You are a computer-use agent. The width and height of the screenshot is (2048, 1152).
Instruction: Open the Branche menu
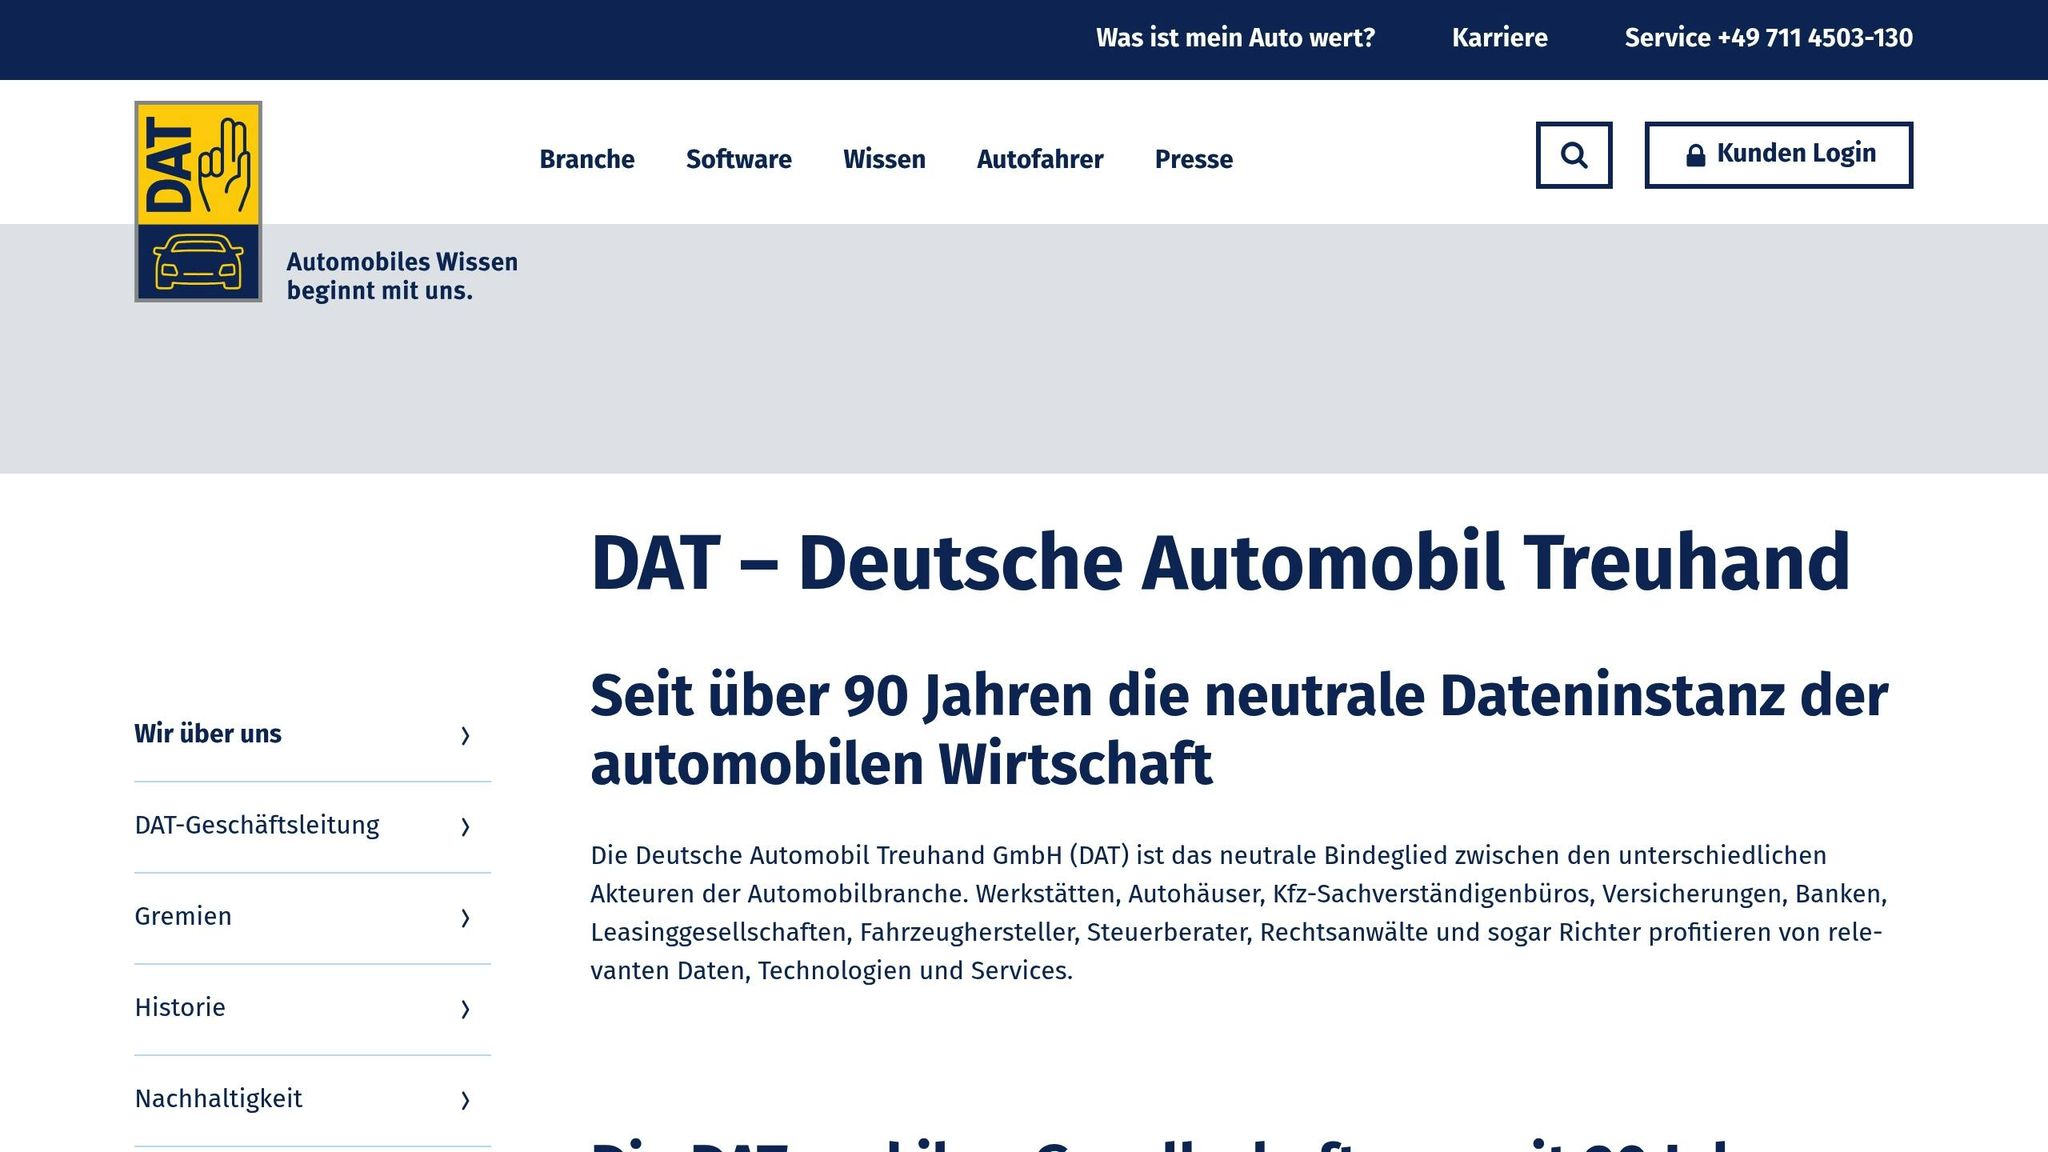coord(587,159)
